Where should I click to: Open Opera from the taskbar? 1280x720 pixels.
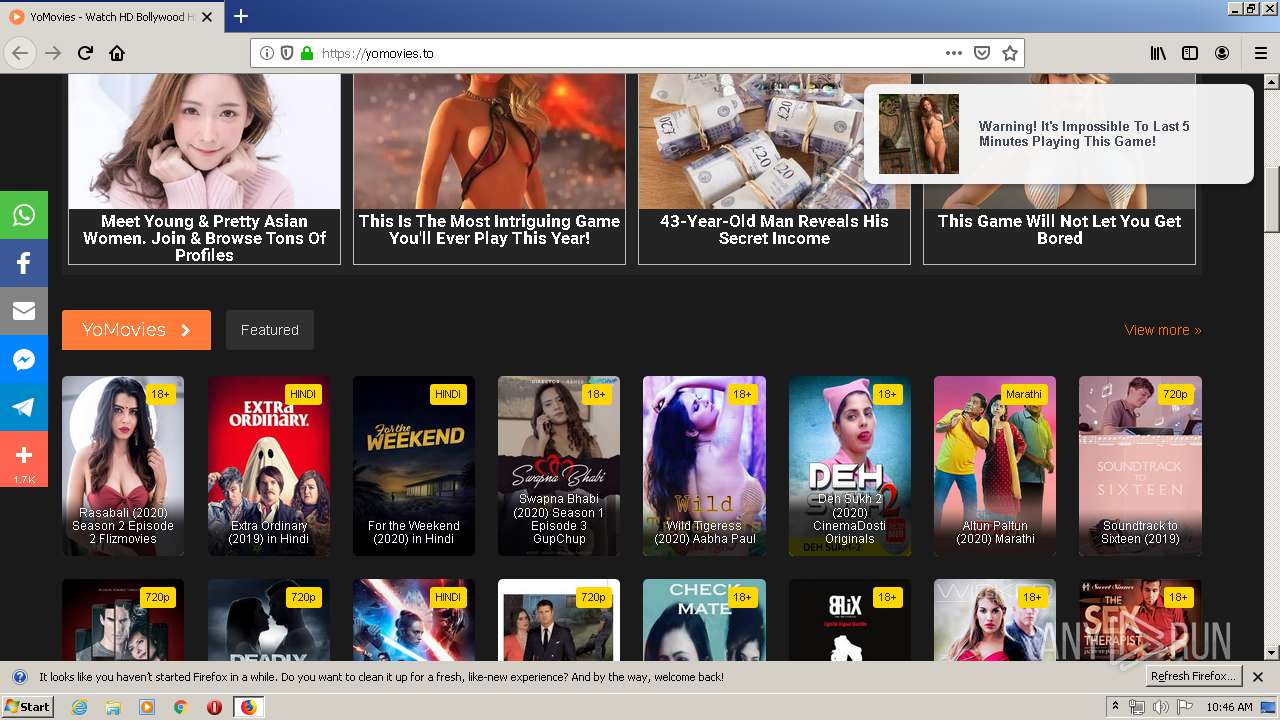(214, 707)
